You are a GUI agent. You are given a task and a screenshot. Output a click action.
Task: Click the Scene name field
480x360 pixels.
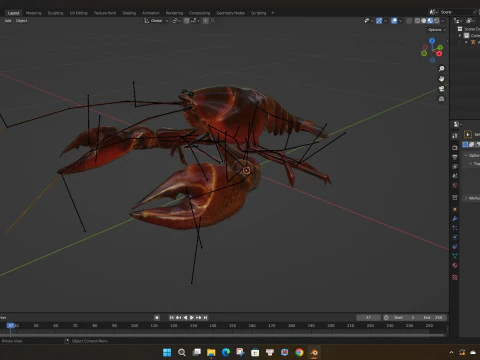pyautogui.click(x=456, y=12)
